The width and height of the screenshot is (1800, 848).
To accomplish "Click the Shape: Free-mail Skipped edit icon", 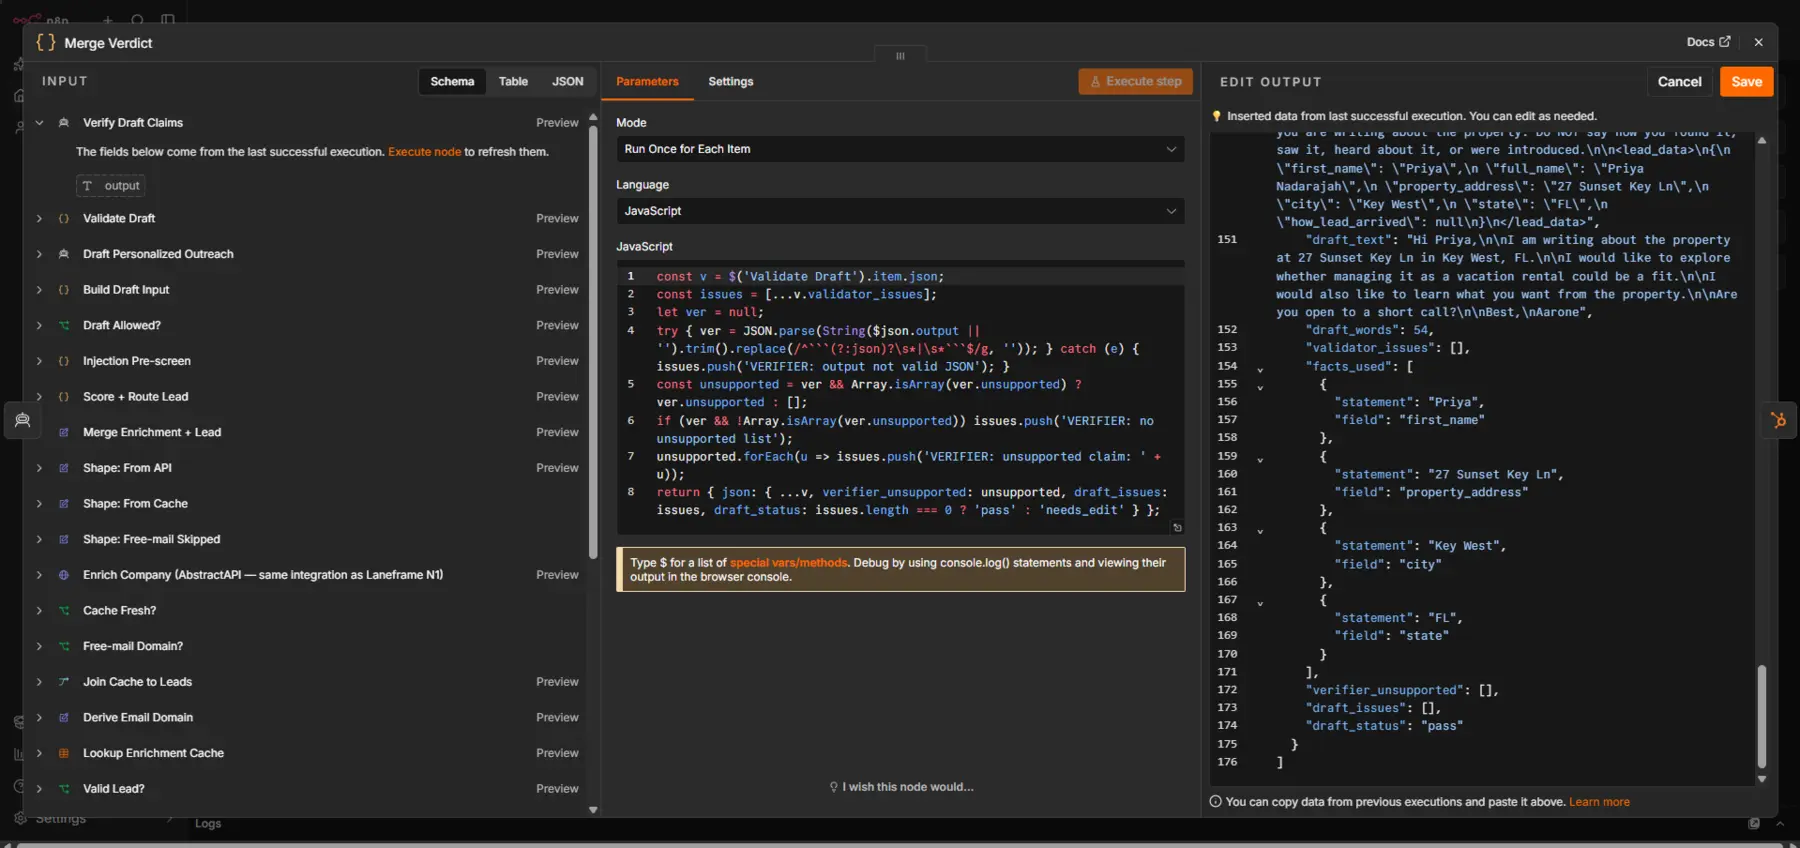I will point(64,539).
